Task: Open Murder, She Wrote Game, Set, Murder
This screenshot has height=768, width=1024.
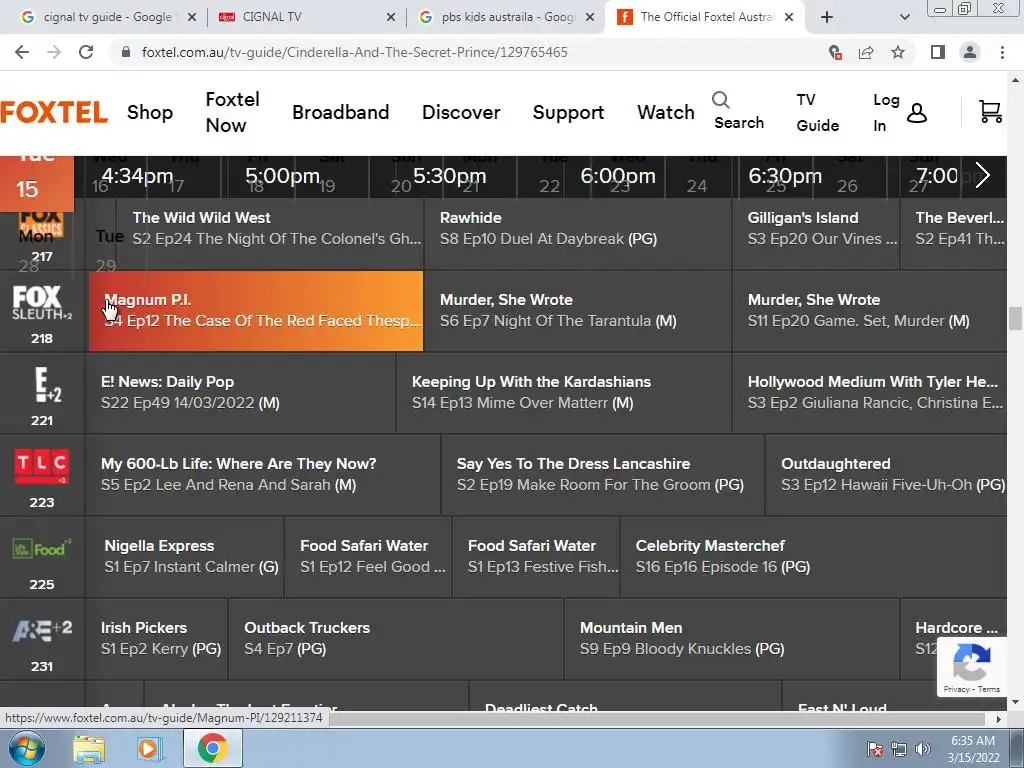Action: (x=870, y=311)
